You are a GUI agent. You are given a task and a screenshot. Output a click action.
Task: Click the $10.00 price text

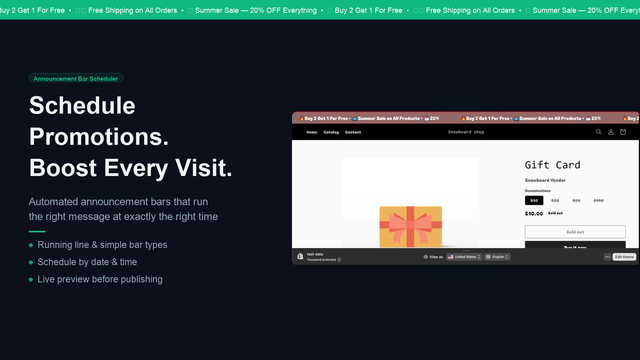534,213
